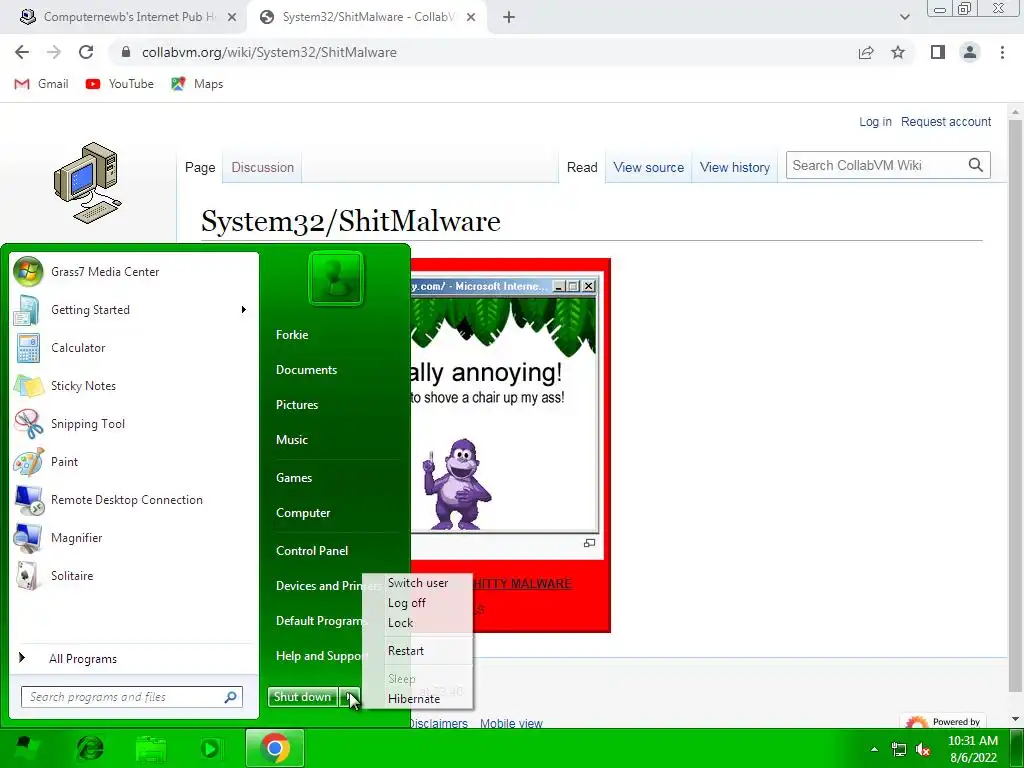This screenshot has height=768, width=1024.
Task: Open the Sticky Notes icon
Action: coord(28,385)
